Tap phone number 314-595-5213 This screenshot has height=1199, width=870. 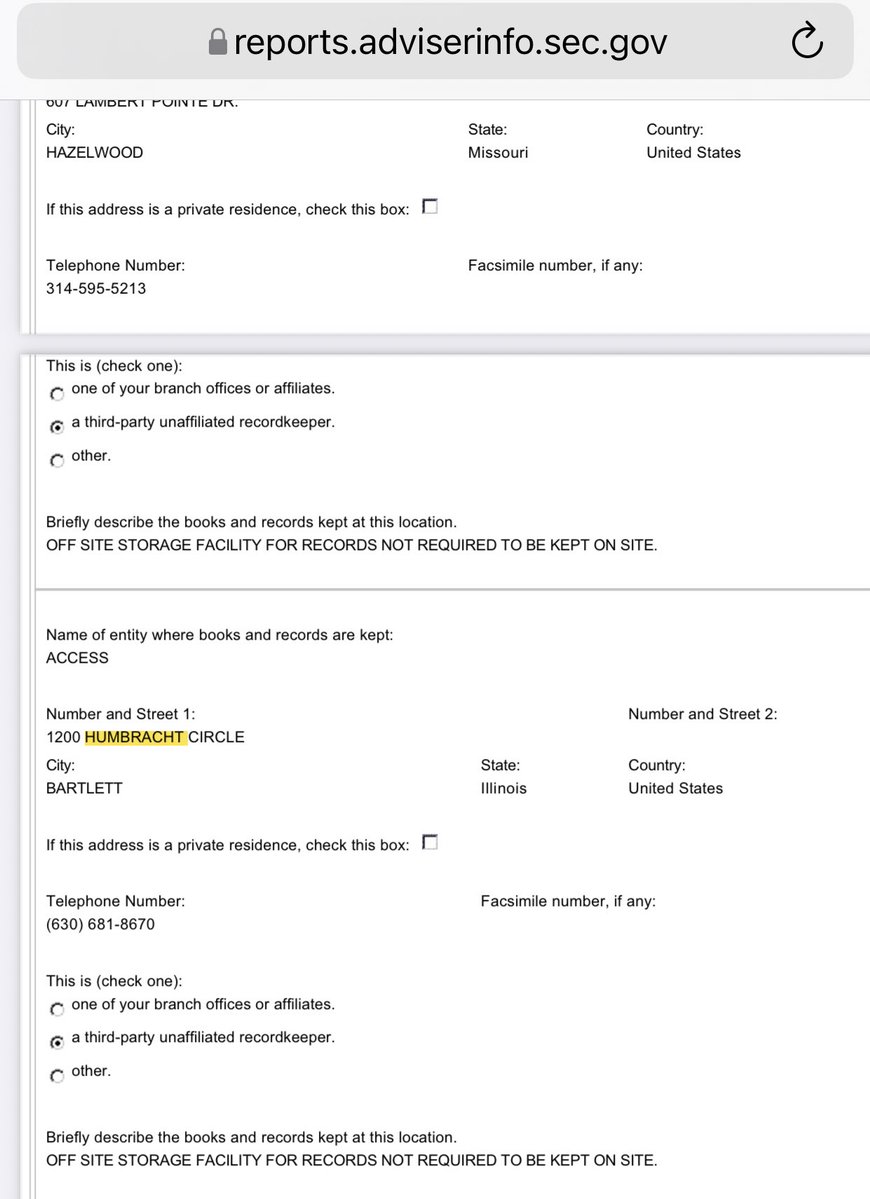tap(96, 288)
